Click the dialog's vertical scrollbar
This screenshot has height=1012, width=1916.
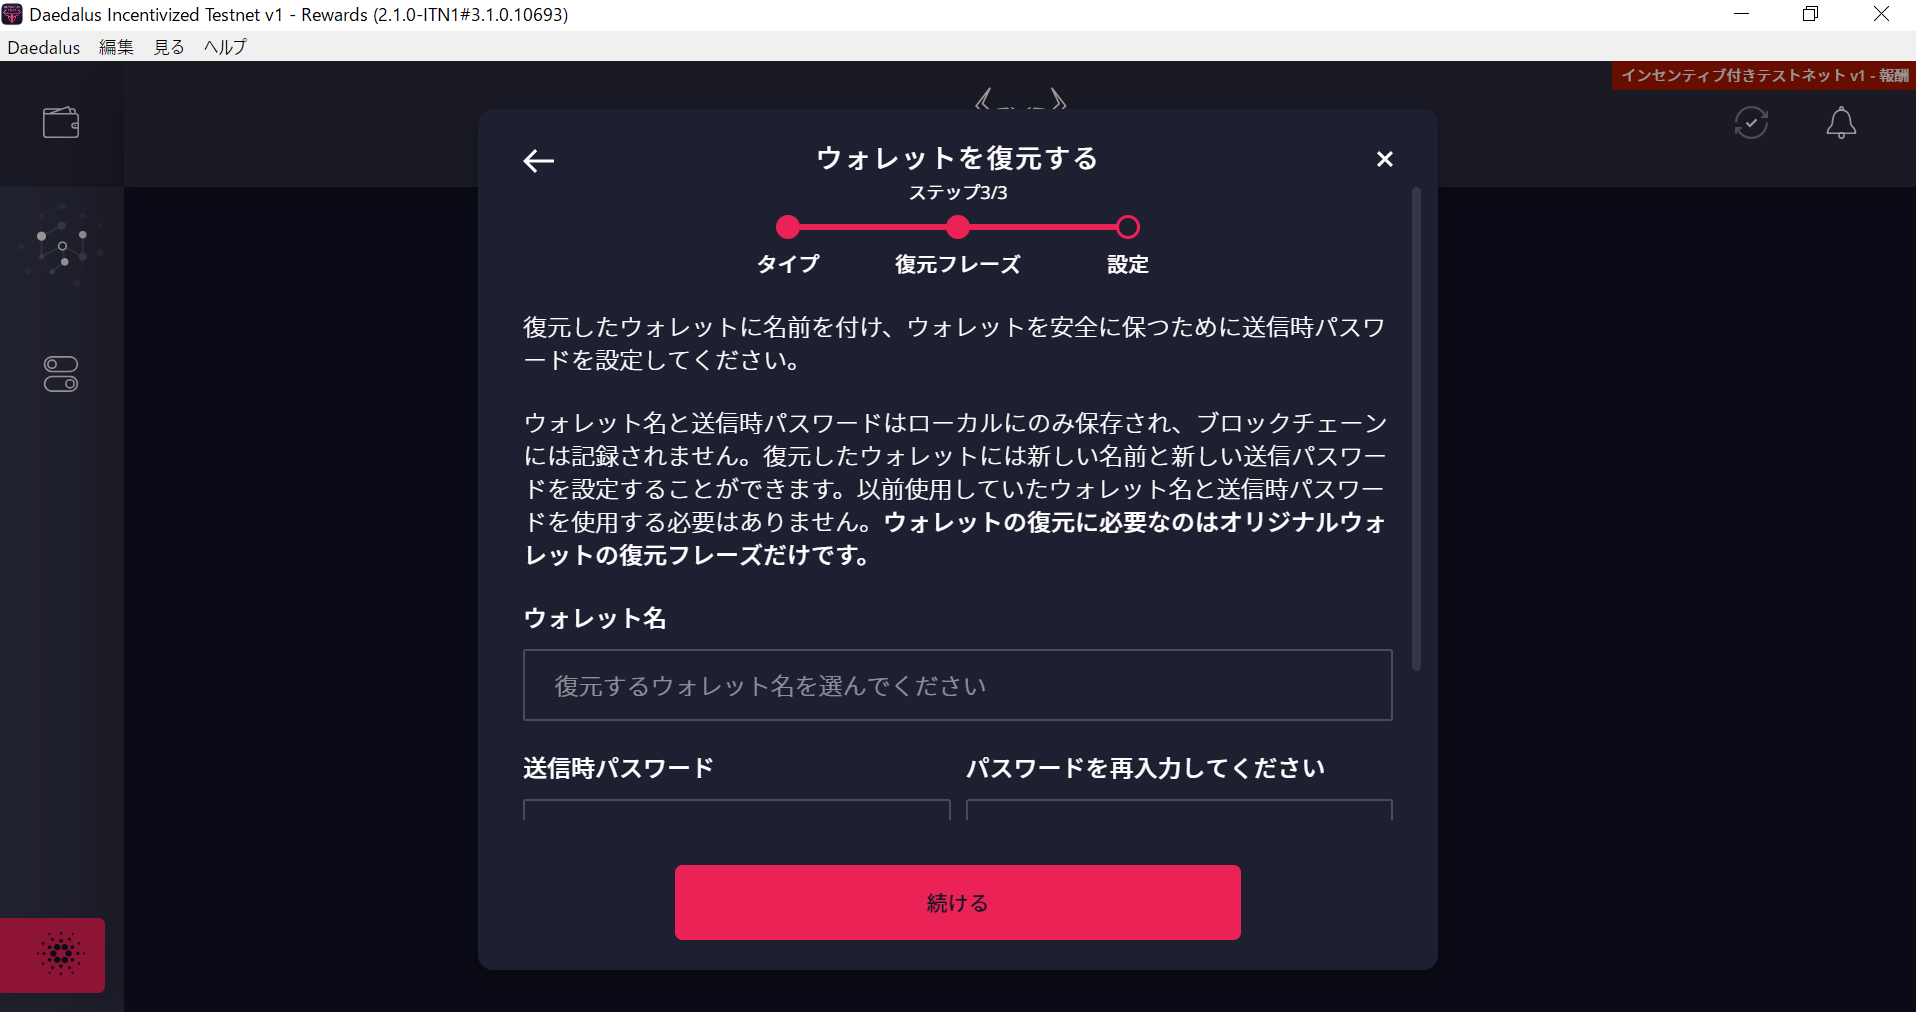point(1416,428)
